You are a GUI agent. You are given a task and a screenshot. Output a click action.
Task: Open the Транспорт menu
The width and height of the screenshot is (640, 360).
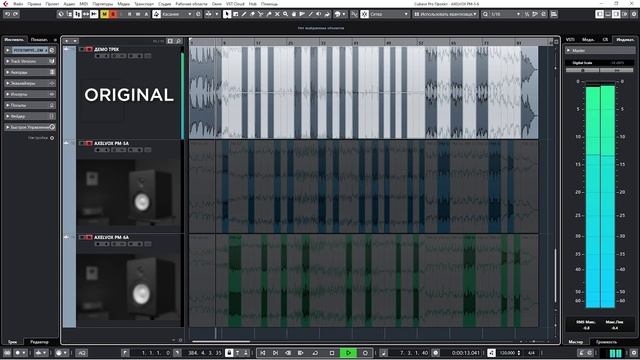click(x=144, y=4)
